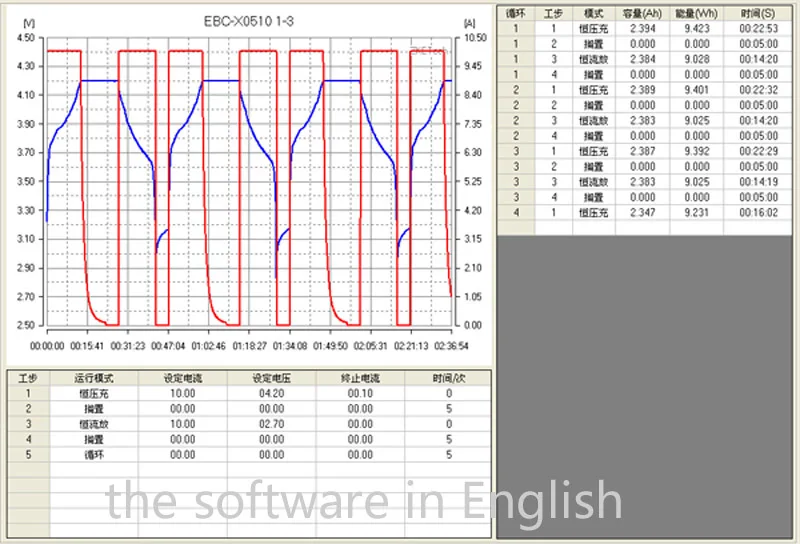
Task: Select capacity value 2.347
Action: 643,212
